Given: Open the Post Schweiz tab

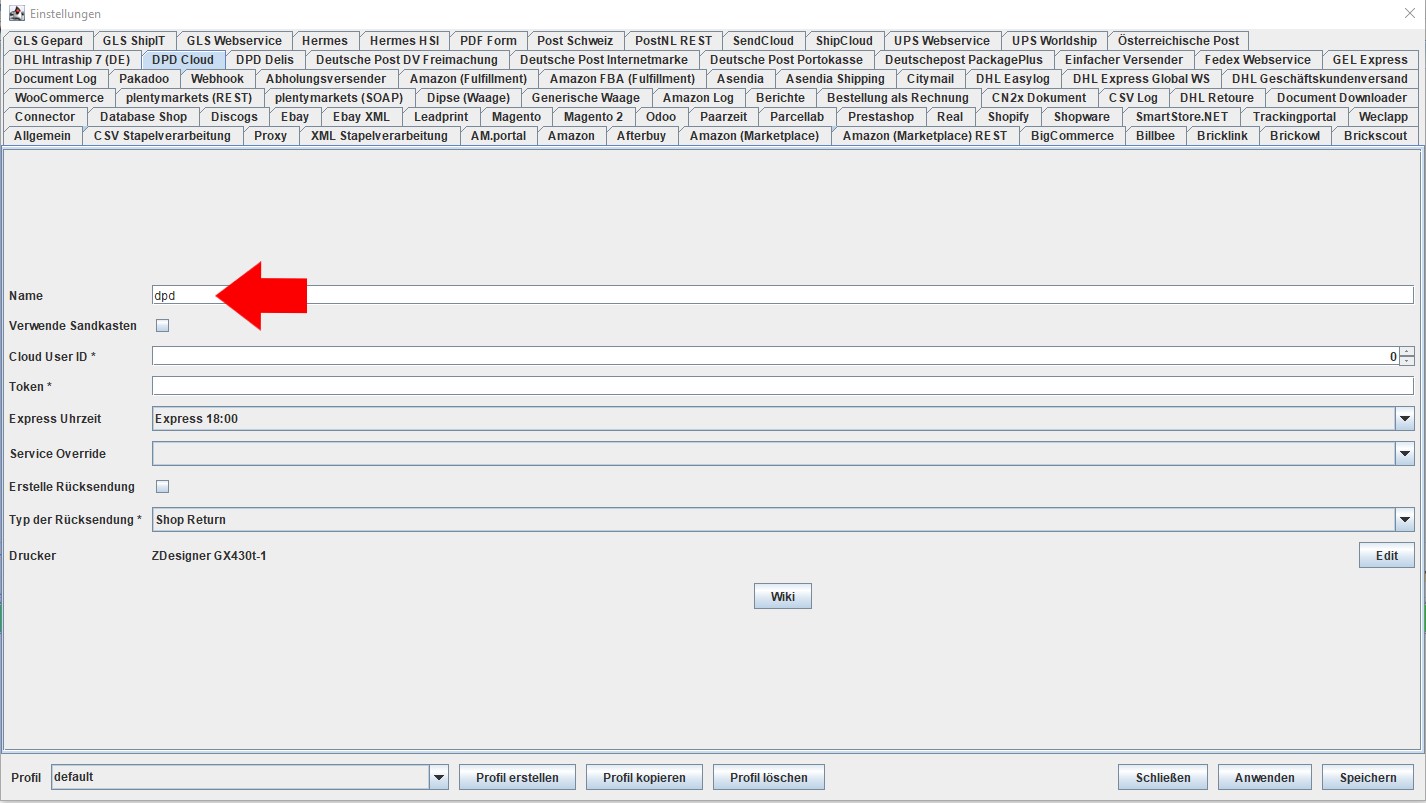Looking at the screenshot, I should (575, 41).
